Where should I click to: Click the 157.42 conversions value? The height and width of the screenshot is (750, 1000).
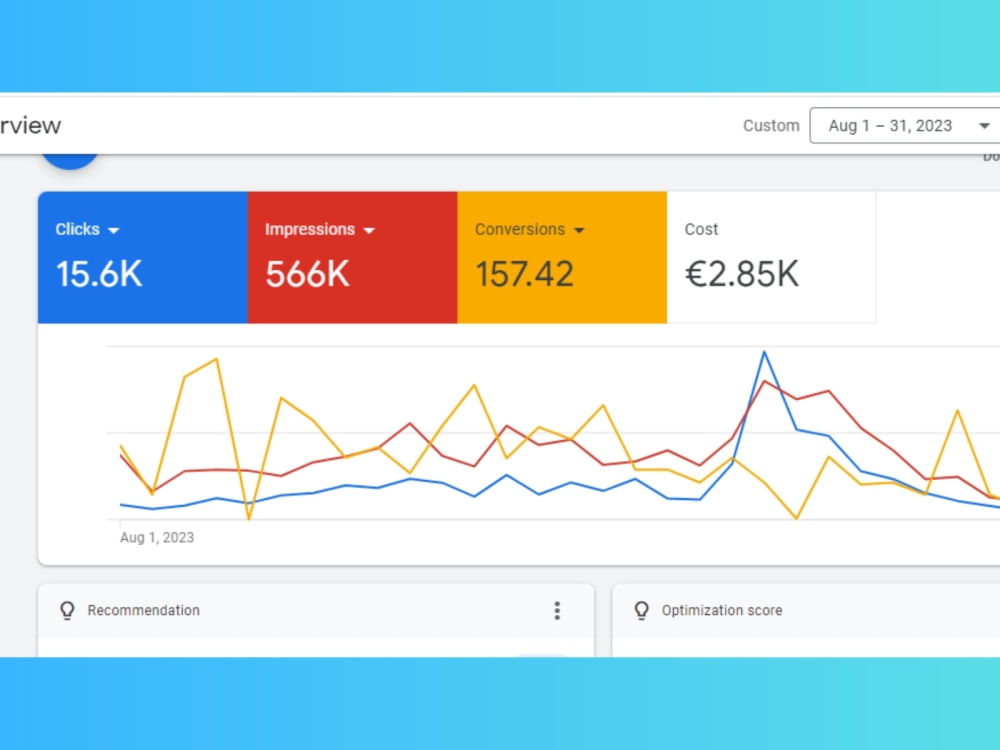pos(524,274)
